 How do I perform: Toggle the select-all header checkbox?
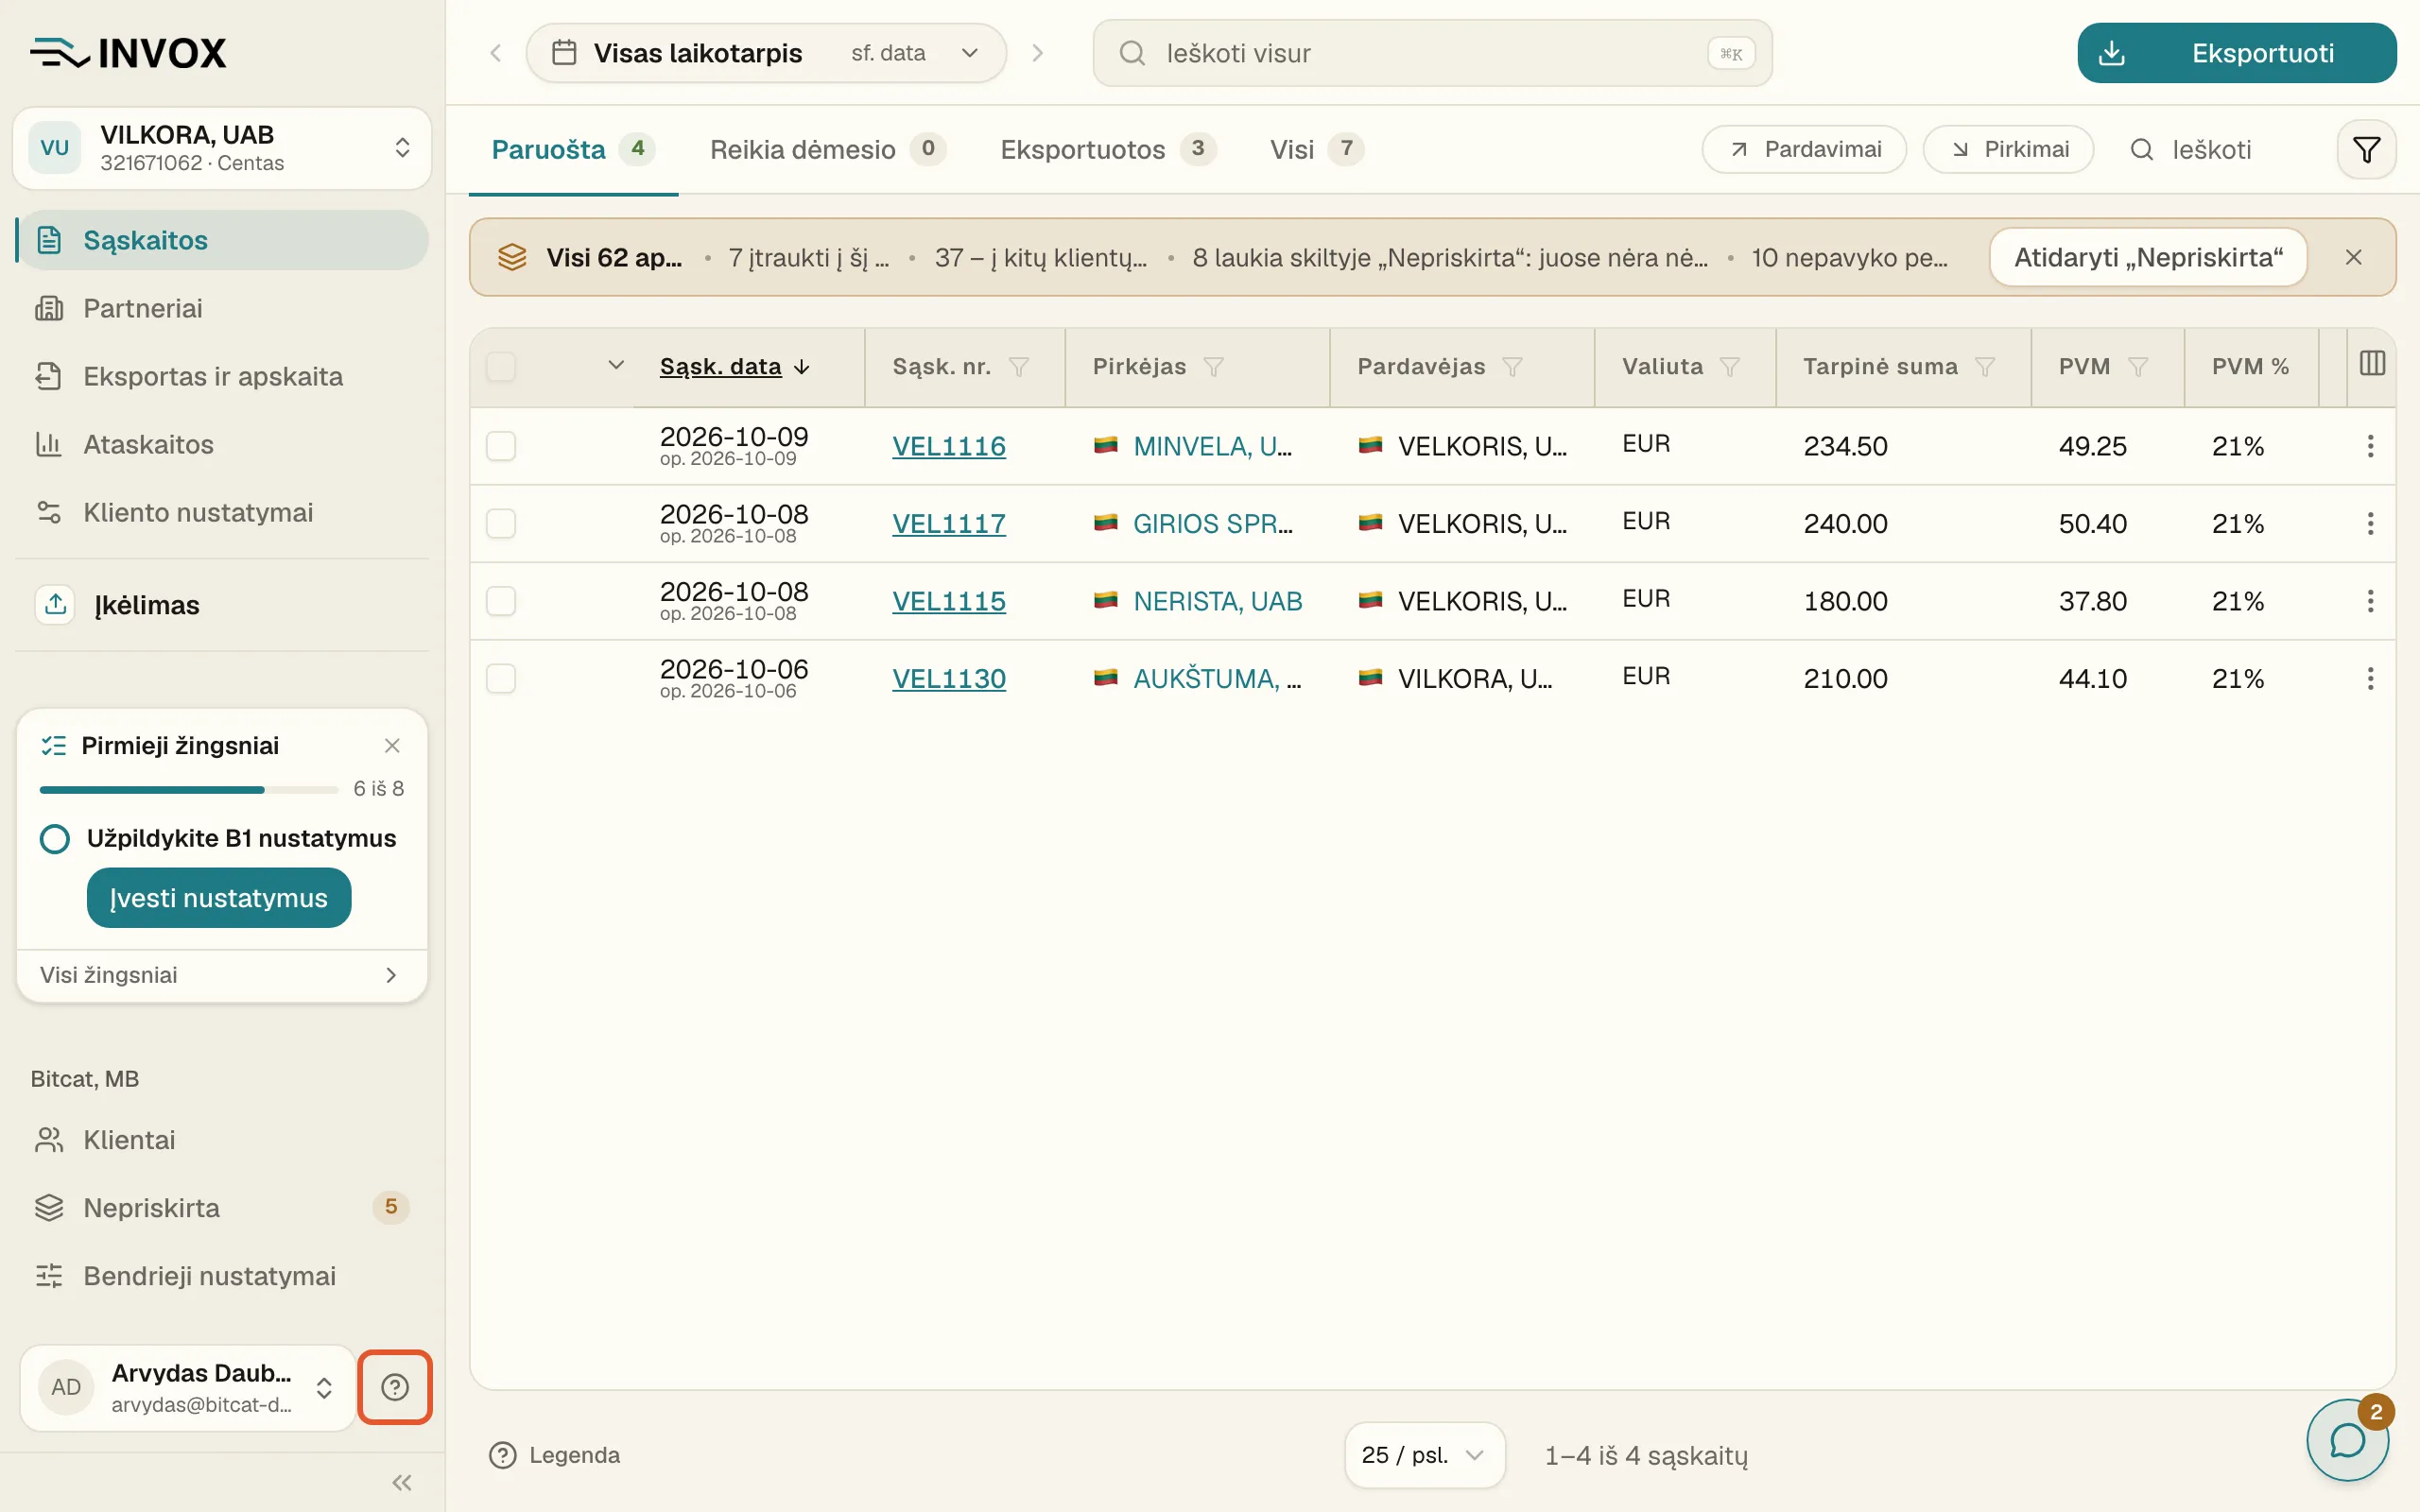click(x=501, y=367)
